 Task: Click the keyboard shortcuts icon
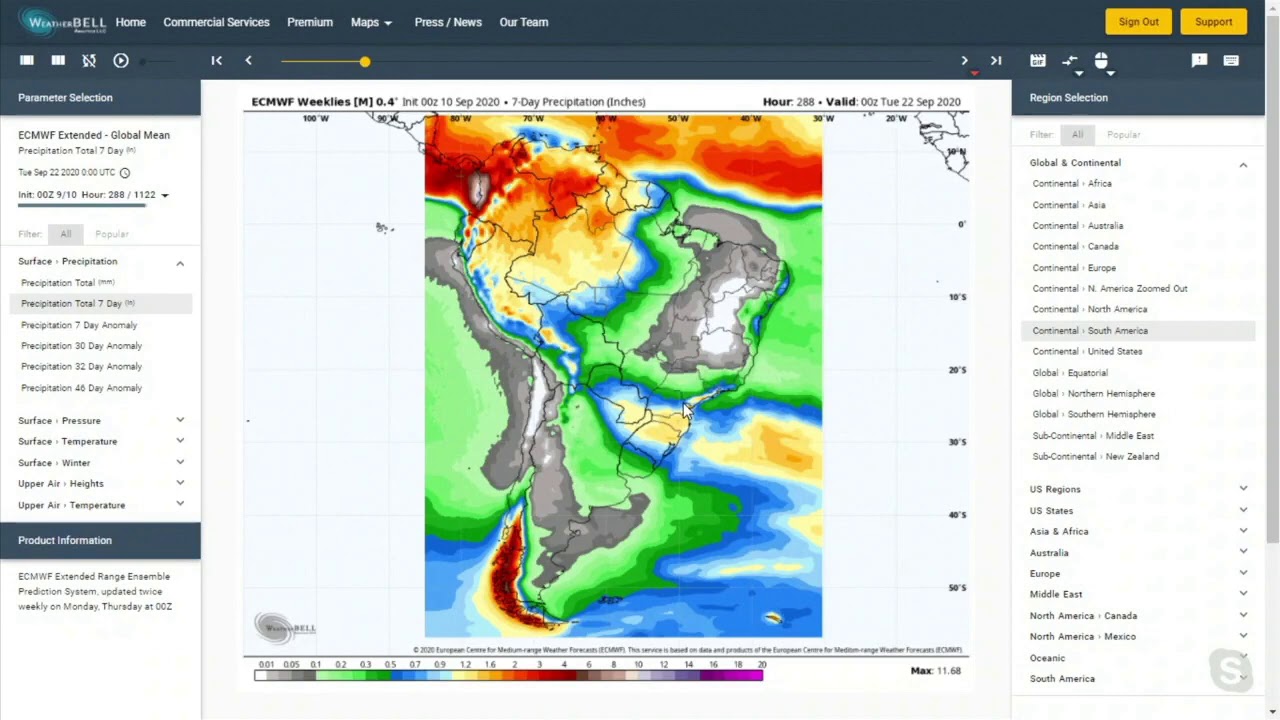tap(1231, 61)
